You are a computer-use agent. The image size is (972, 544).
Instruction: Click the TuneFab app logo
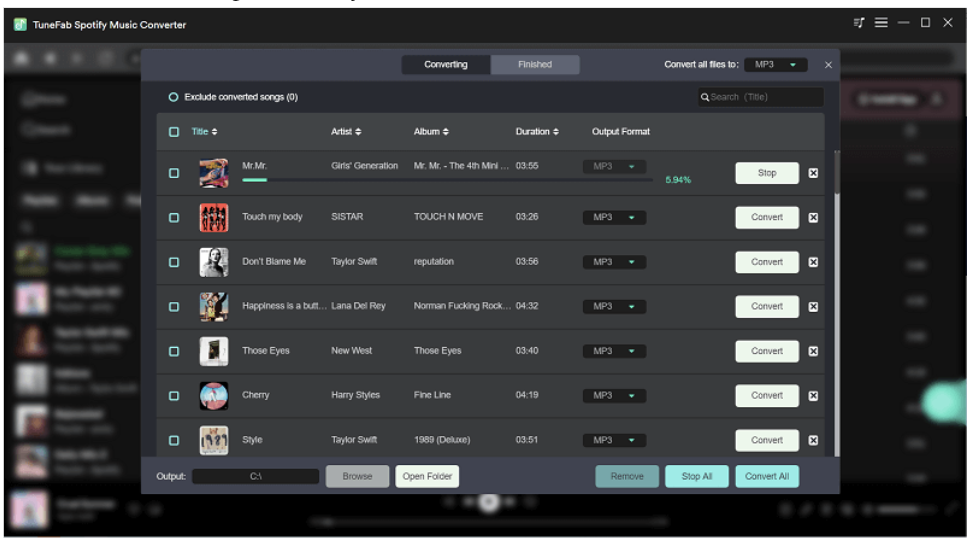point(20,24)
